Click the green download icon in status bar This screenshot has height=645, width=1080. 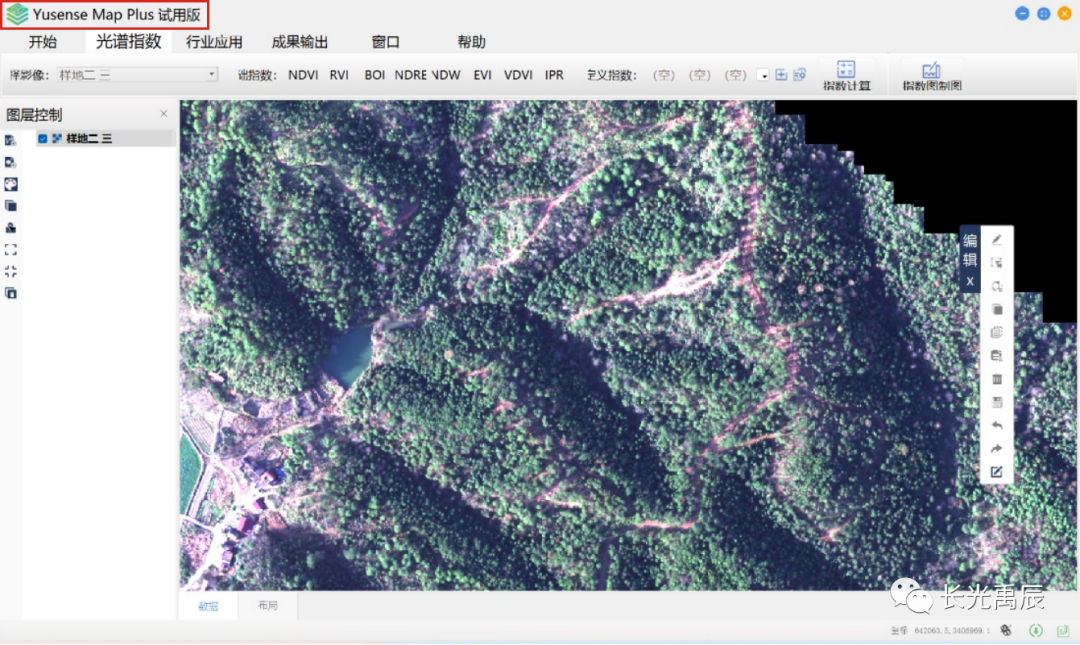[1036, 630]
